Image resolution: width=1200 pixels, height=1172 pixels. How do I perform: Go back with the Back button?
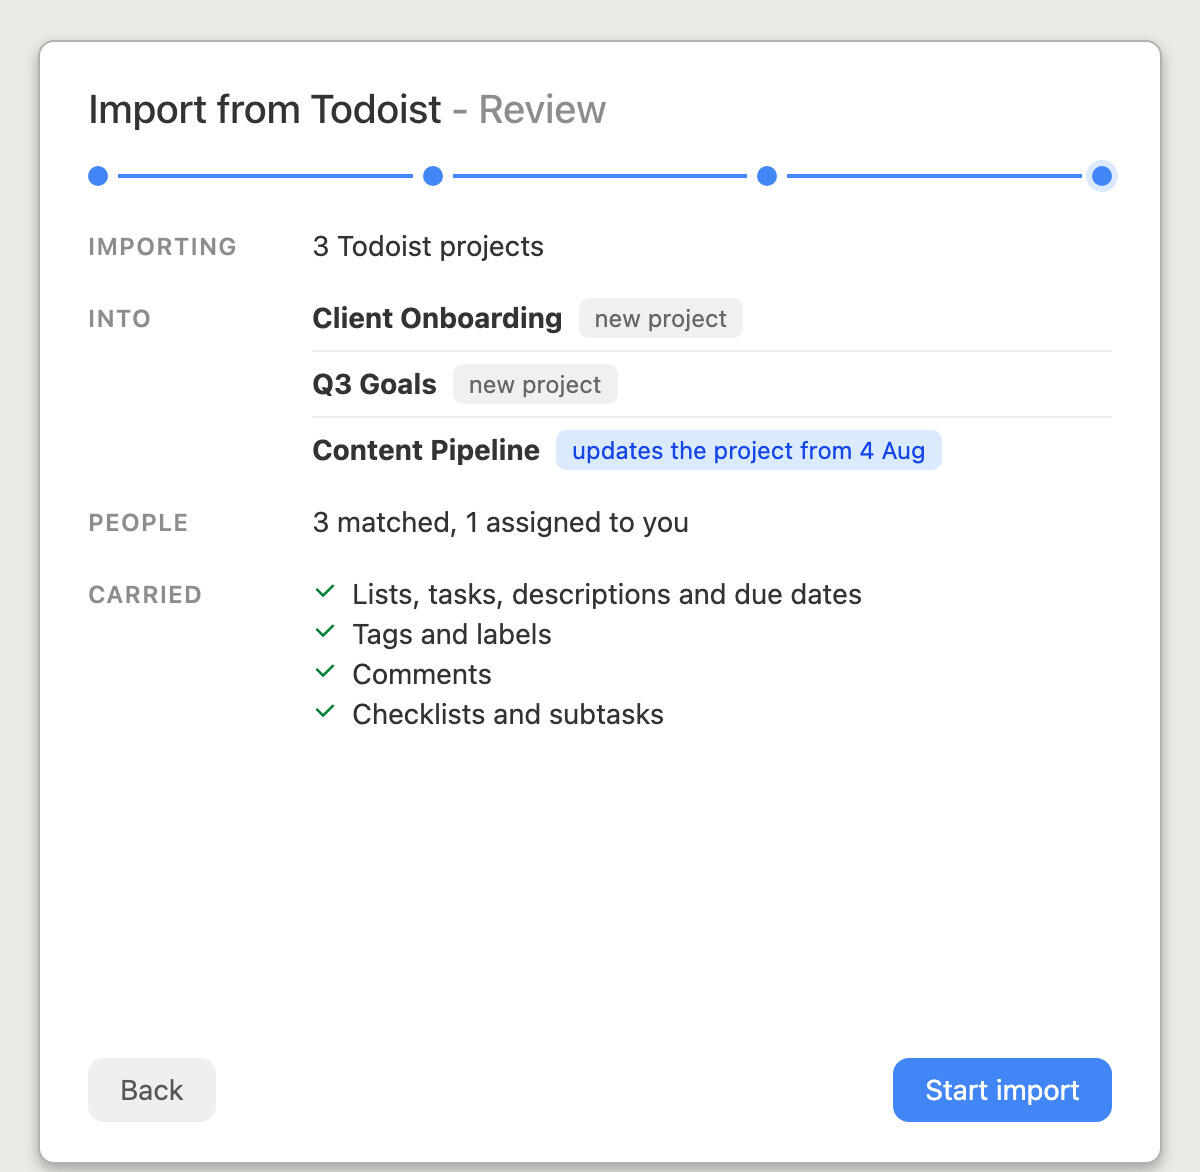pyautogui.click(x=152, y=1090)
